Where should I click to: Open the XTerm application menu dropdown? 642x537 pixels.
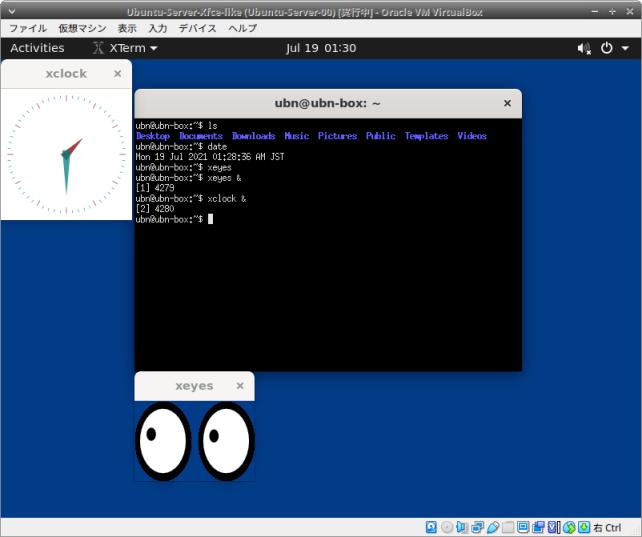click(x=125, y=48)
